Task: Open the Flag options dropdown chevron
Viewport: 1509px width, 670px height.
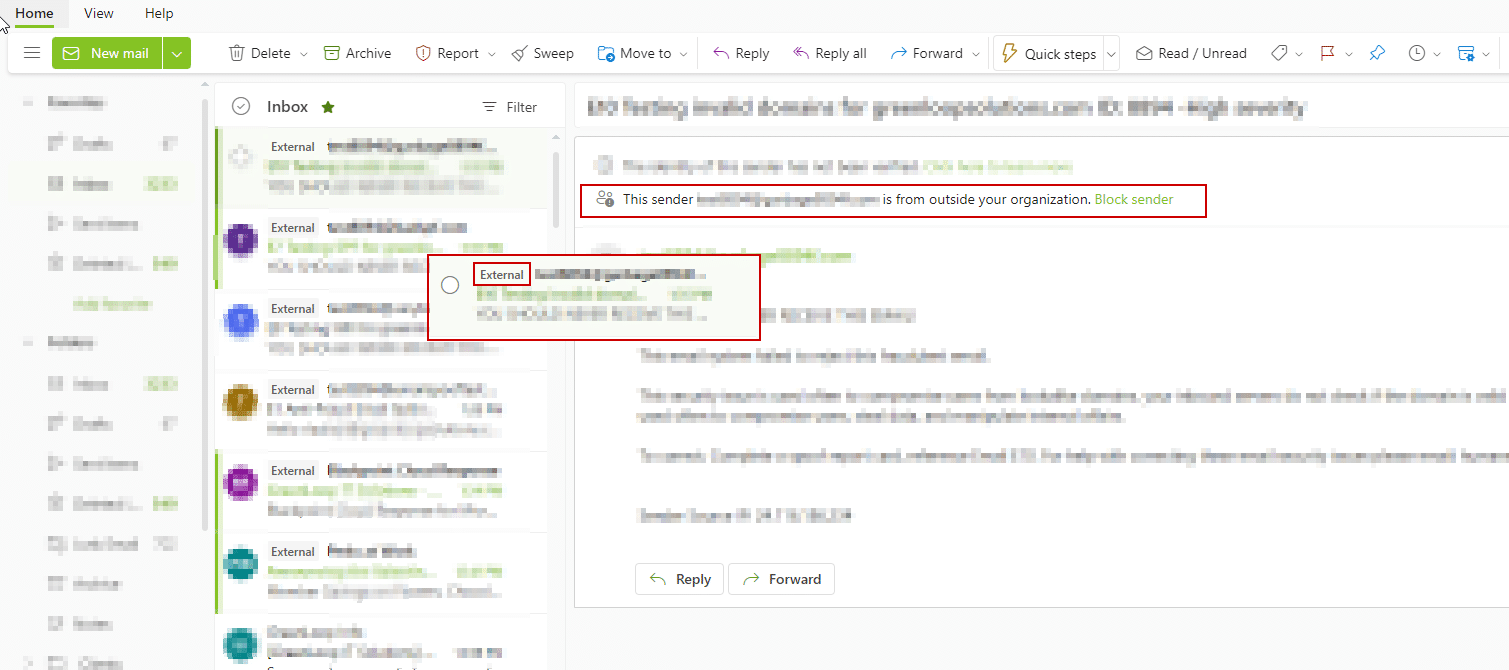Action: coord(1349,54)
